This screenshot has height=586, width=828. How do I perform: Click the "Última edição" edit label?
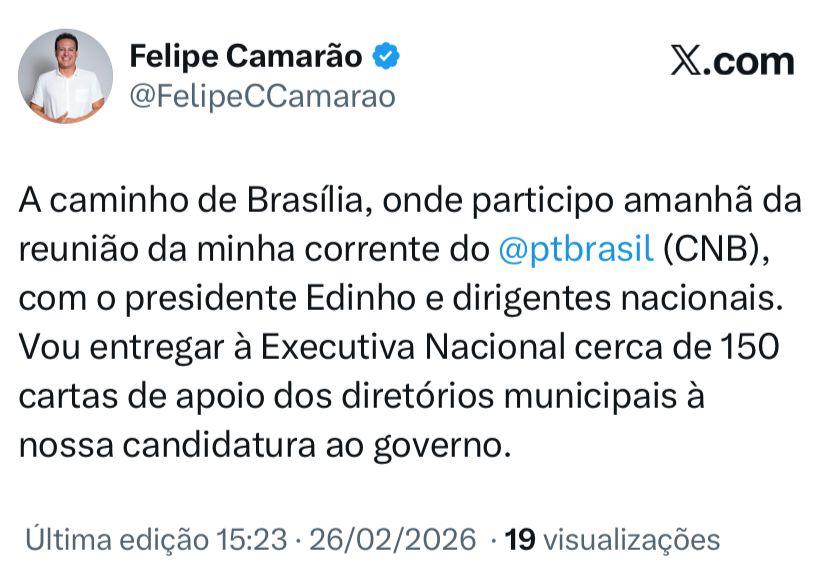pyautogui.click(x=117, y=540)
